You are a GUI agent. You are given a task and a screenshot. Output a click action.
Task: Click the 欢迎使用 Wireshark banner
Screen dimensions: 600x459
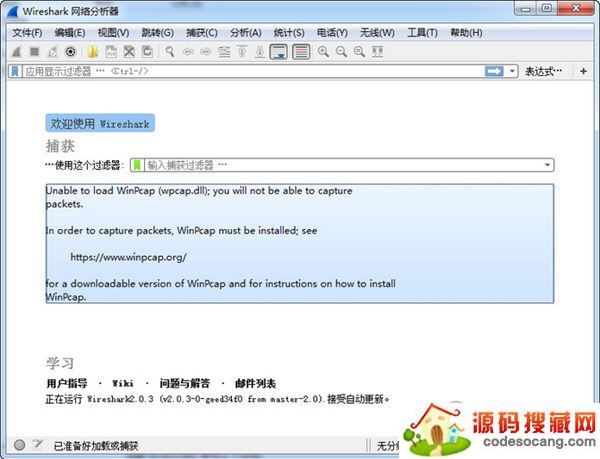[100, 123]
